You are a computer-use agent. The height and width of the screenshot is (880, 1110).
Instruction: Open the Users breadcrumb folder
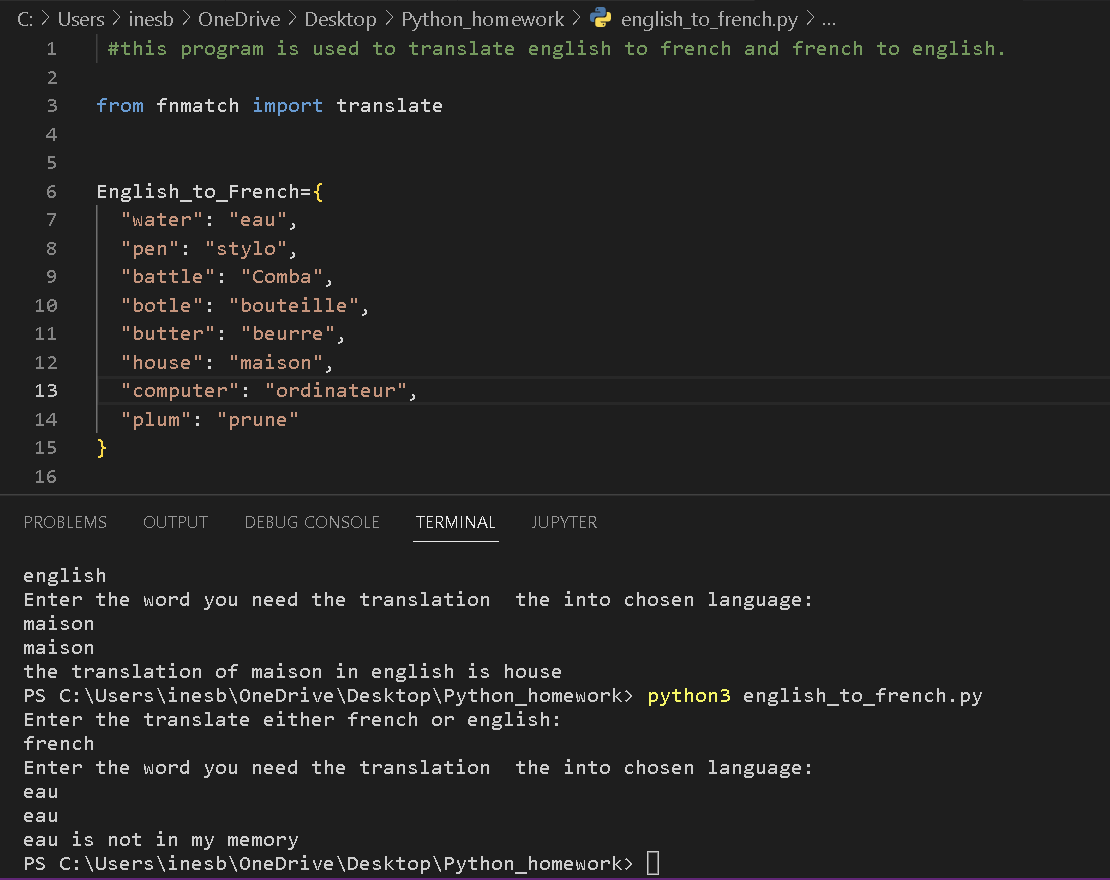[x=81, y=19]
